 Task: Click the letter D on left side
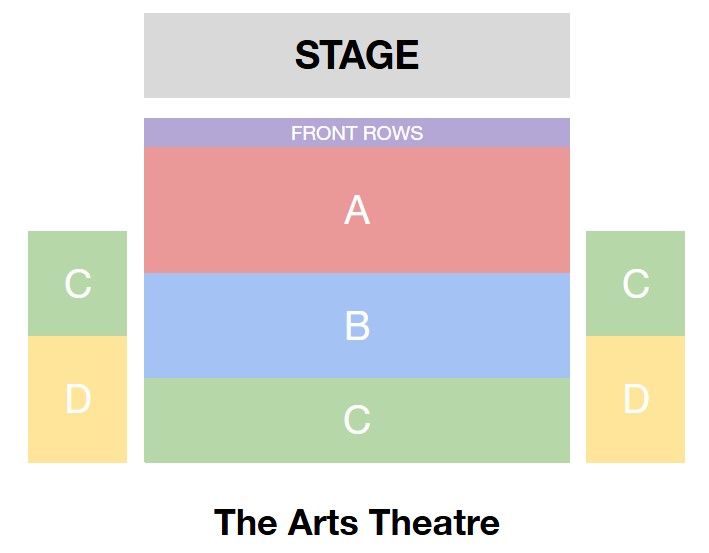click(78, 399)
